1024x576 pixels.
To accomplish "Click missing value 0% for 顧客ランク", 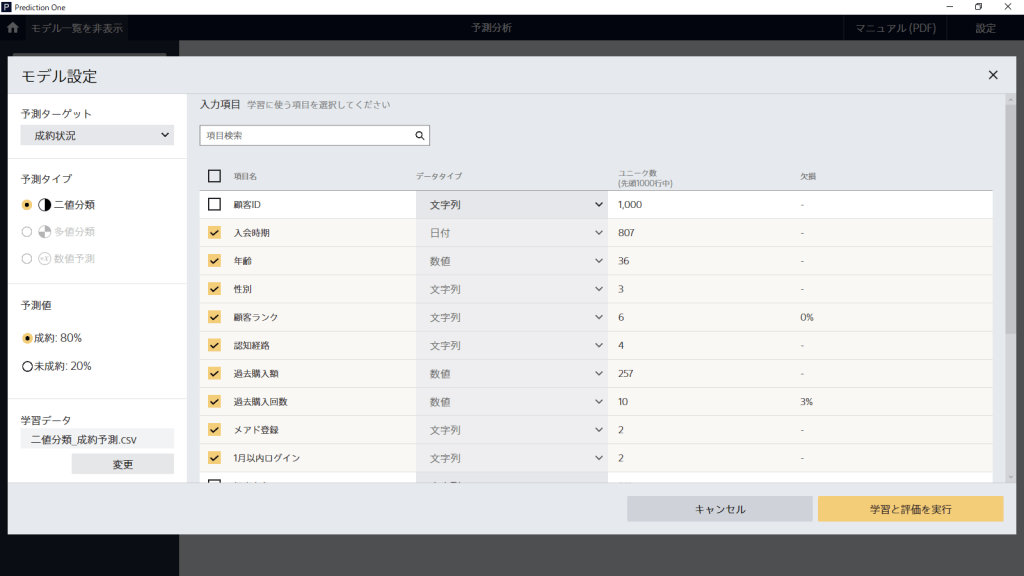I will pos(807,317).
